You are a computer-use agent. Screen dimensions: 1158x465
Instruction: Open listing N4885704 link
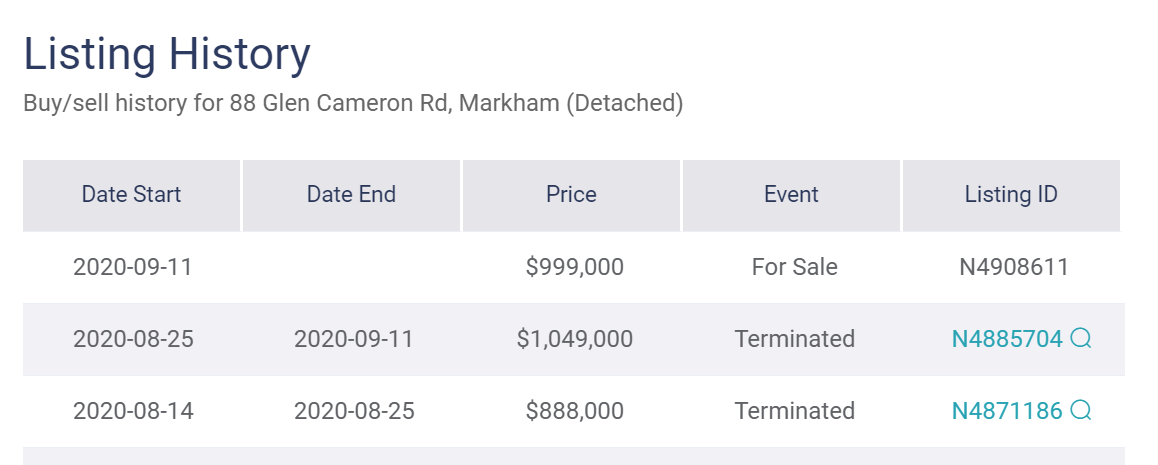coord(1007,339)
